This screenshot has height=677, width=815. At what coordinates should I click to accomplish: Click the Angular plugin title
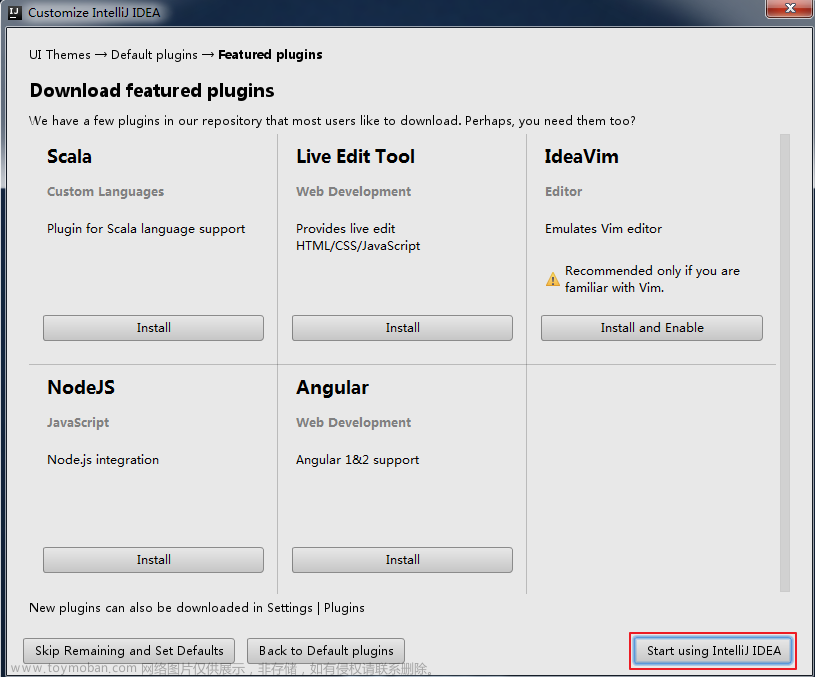click(333, 387)
